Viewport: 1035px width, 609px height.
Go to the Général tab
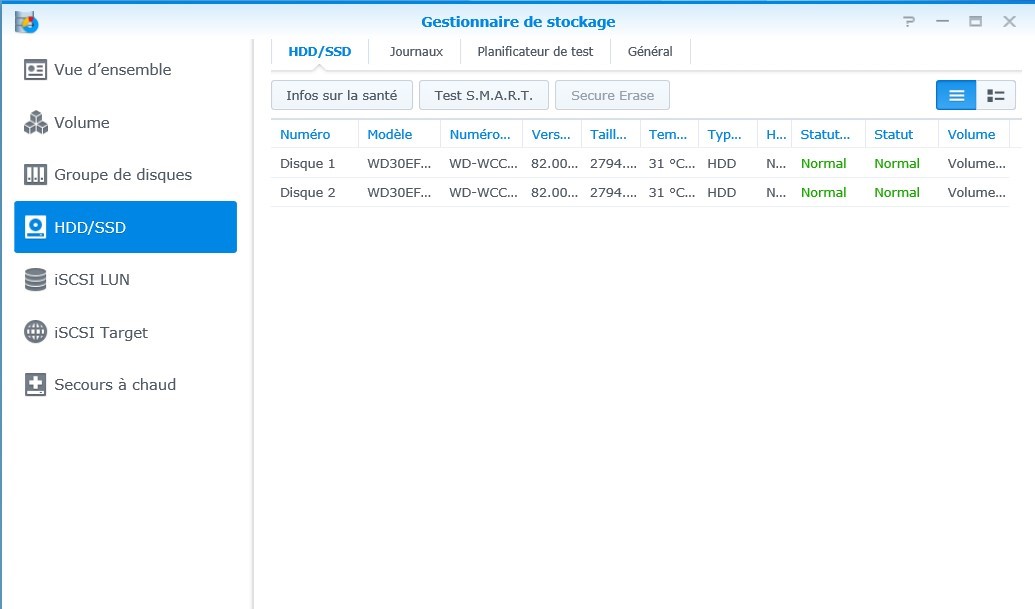tap(650, 51)
